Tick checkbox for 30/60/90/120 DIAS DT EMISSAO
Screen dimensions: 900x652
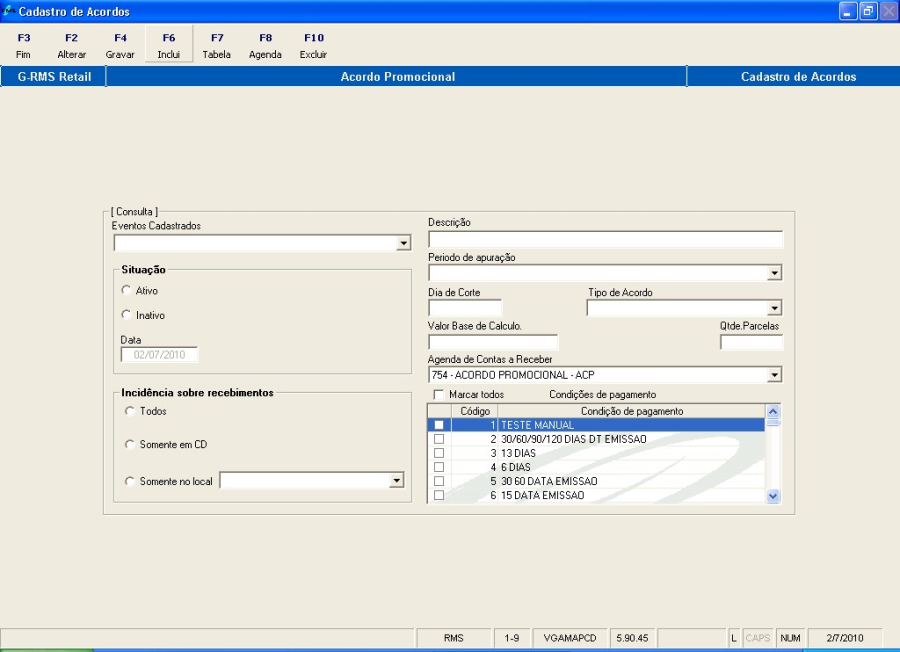tap(439, 439)
